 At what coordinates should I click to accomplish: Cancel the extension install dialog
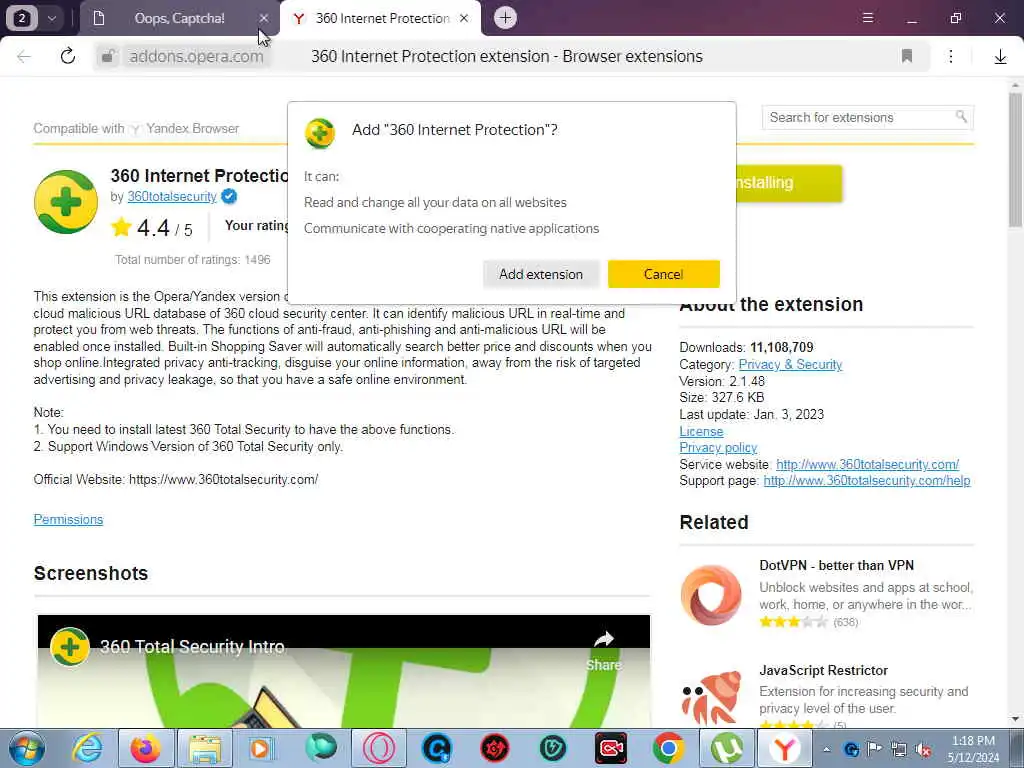[x=664, y=274]
